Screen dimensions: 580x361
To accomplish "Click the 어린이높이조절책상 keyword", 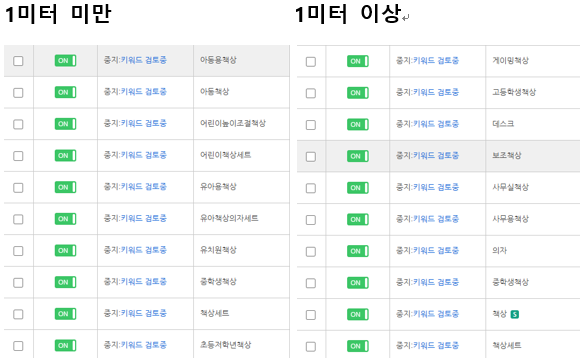I will coord(233,123).
